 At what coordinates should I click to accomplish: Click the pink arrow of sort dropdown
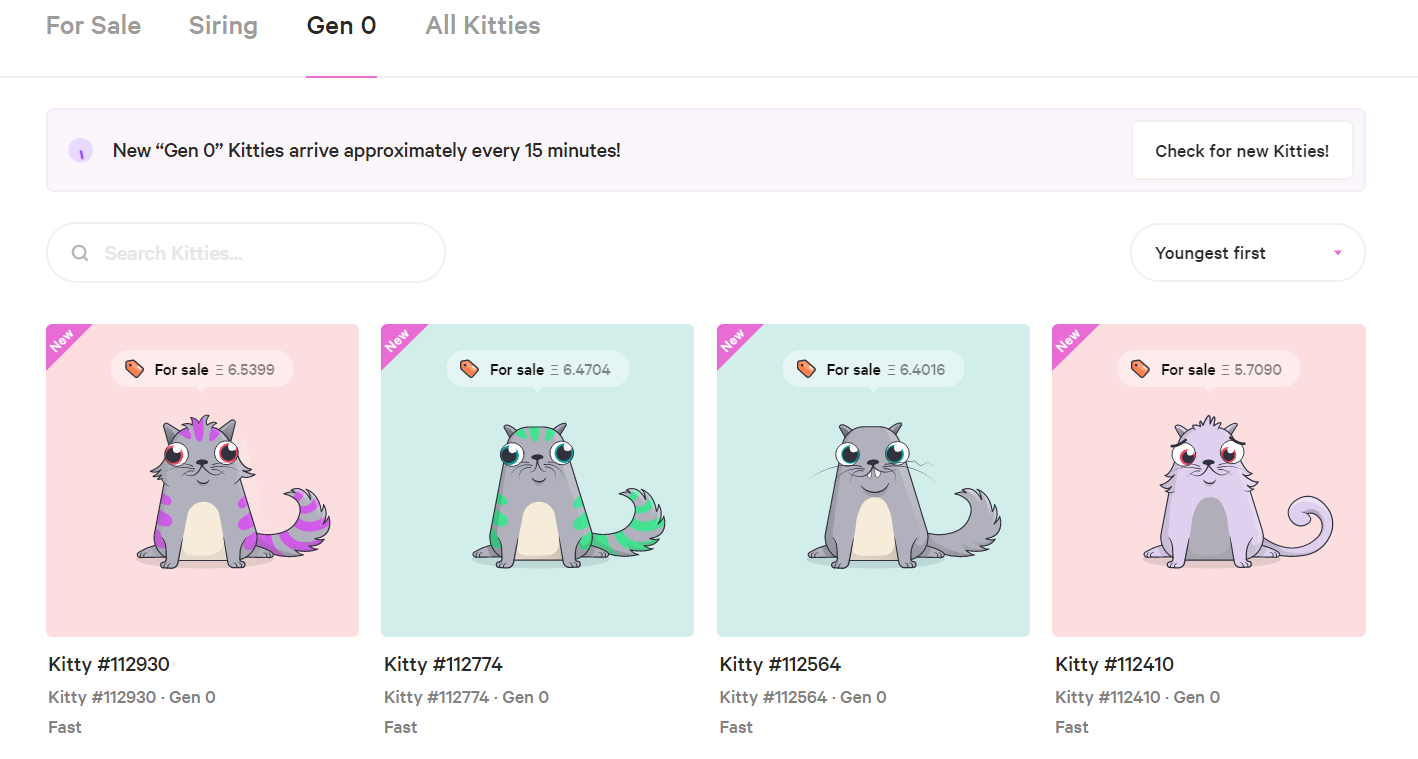tap(1338, 253)
